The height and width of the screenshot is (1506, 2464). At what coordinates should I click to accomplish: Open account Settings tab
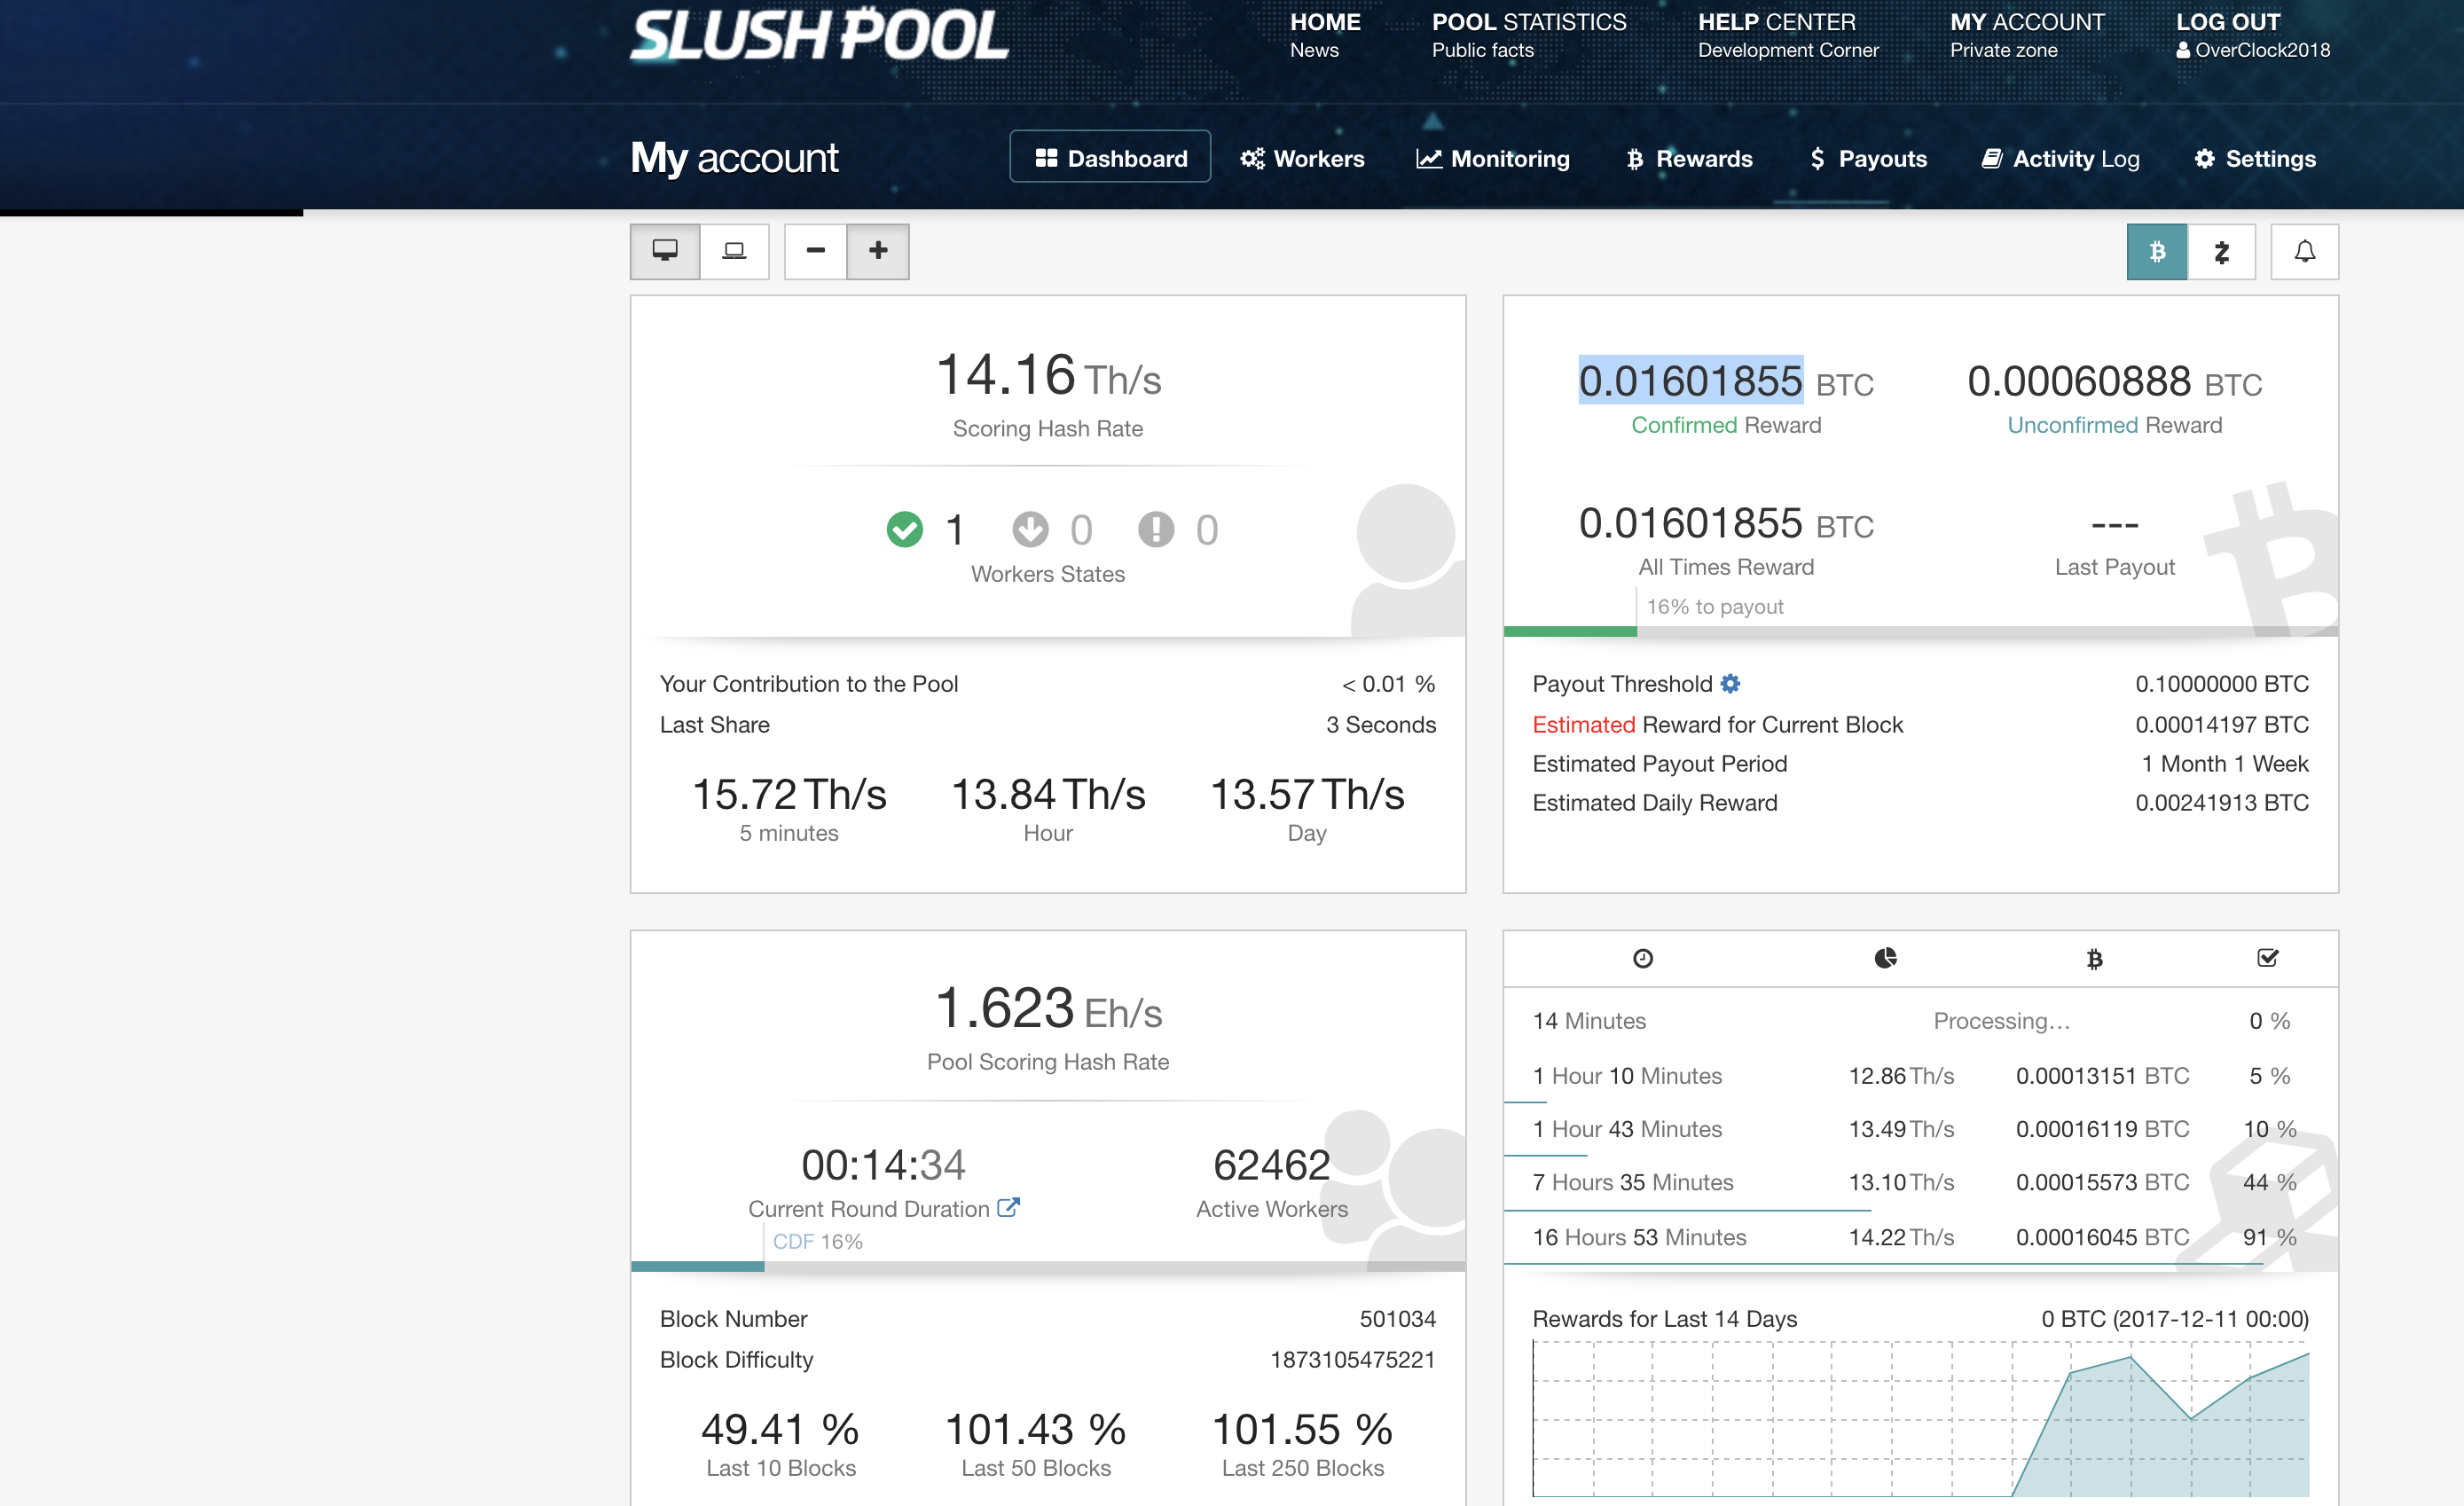pos(2255,158)
